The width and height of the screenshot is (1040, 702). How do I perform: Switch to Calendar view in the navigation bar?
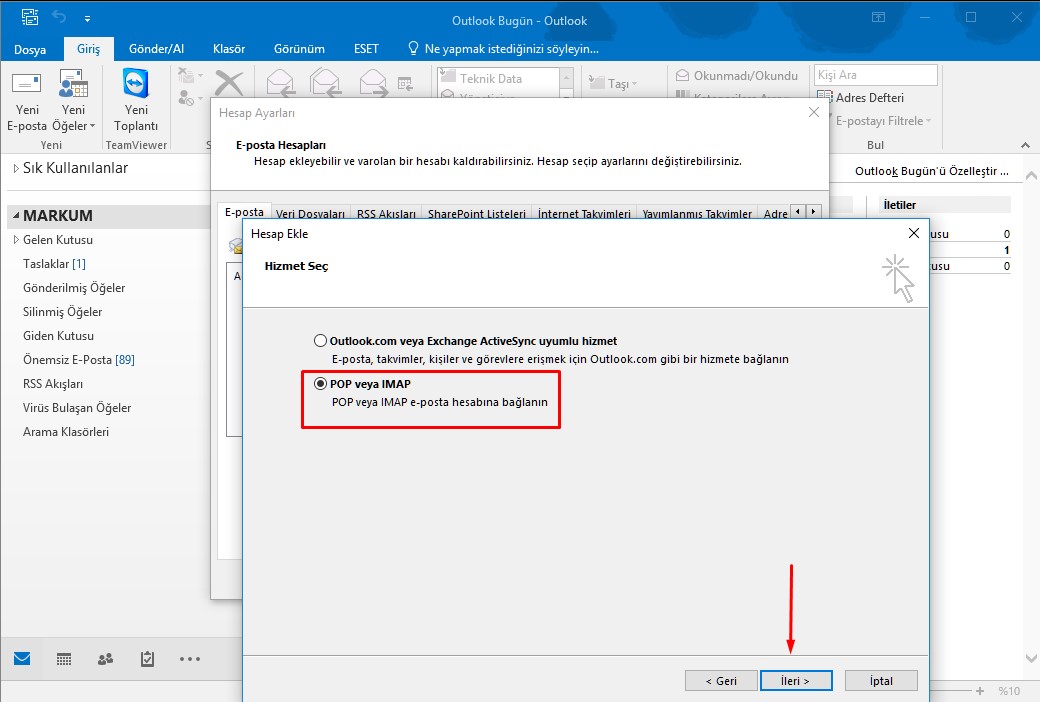point(64,659)
